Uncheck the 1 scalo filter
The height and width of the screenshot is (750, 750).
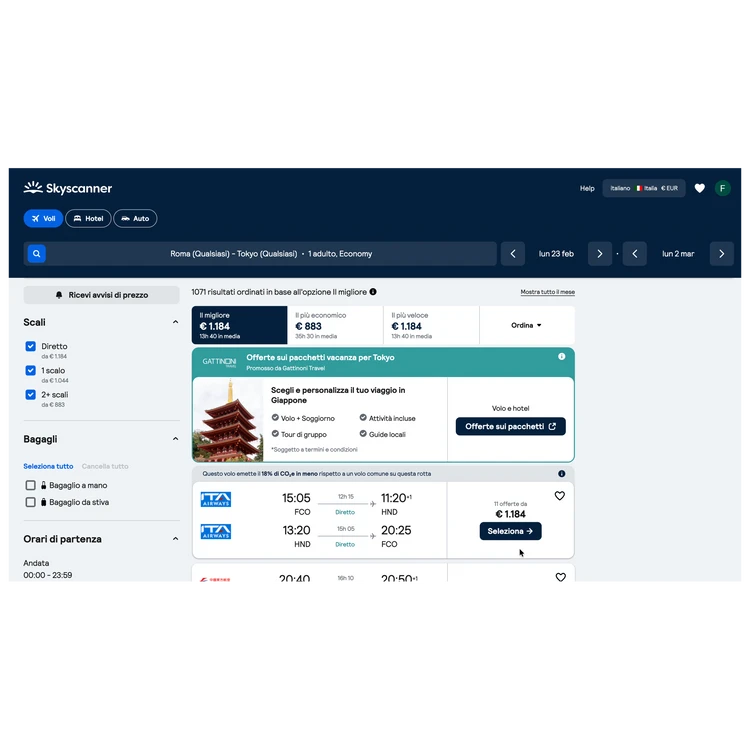pos(31,371)
